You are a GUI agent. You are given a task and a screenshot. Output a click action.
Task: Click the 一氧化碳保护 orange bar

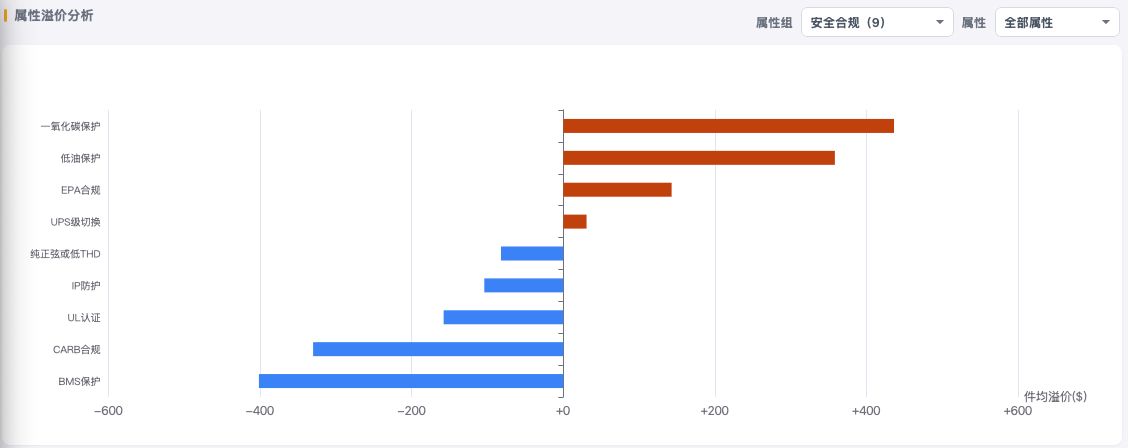728,126
